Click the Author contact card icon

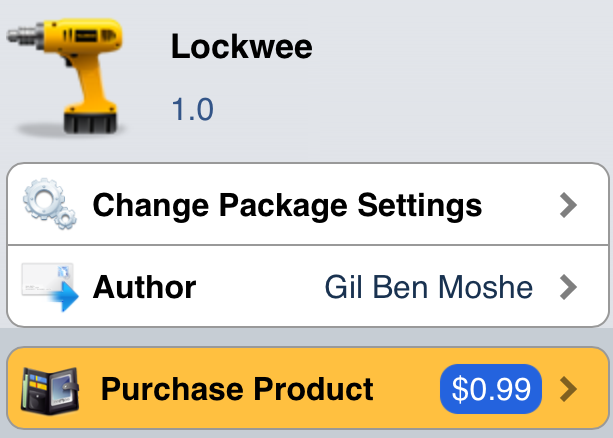coord(50,288)
